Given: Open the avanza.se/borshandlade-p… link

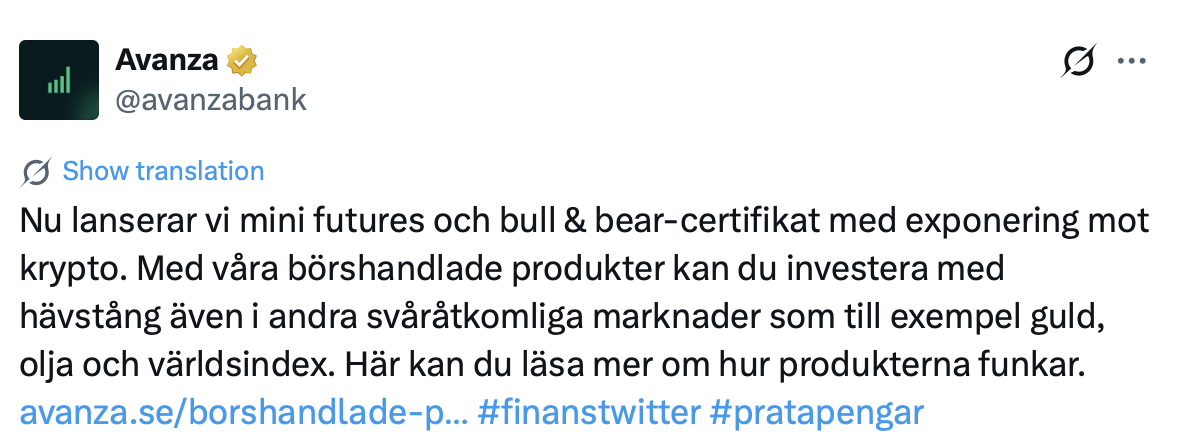Looking at the screenshot, I should point(243,411).
